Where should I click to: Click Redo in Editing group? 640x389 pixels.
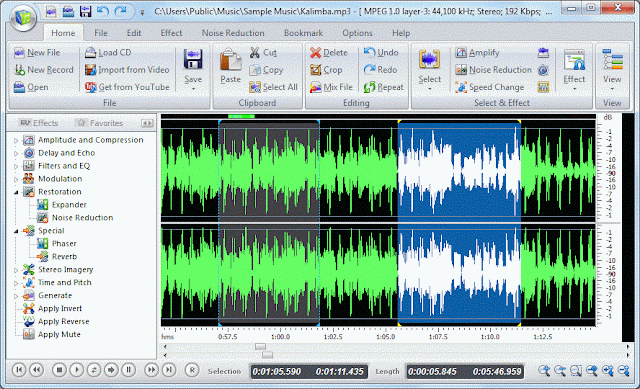(x=380, y=70)
